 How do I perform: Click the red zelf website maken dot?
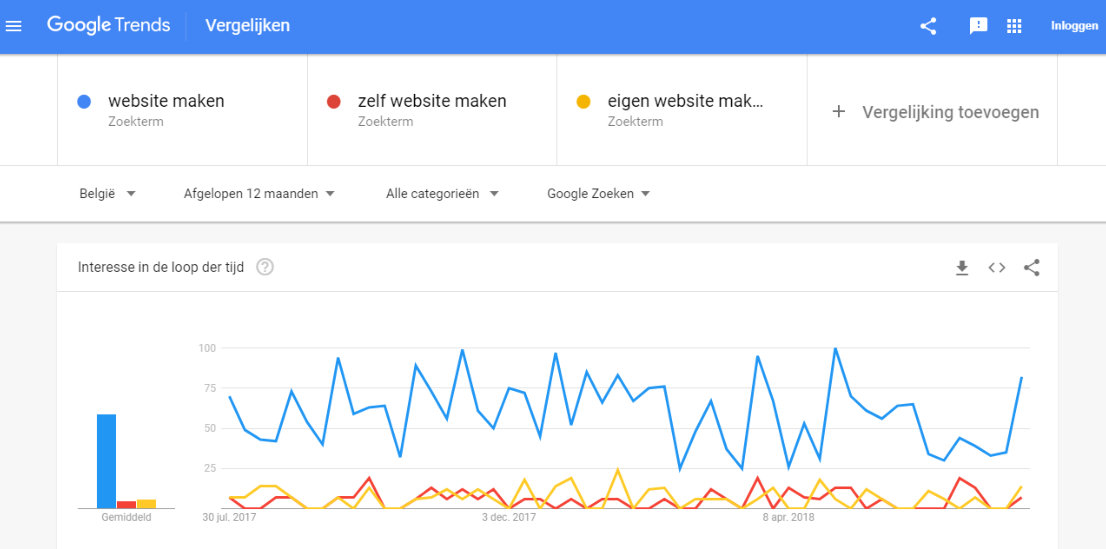coord(334,102)
